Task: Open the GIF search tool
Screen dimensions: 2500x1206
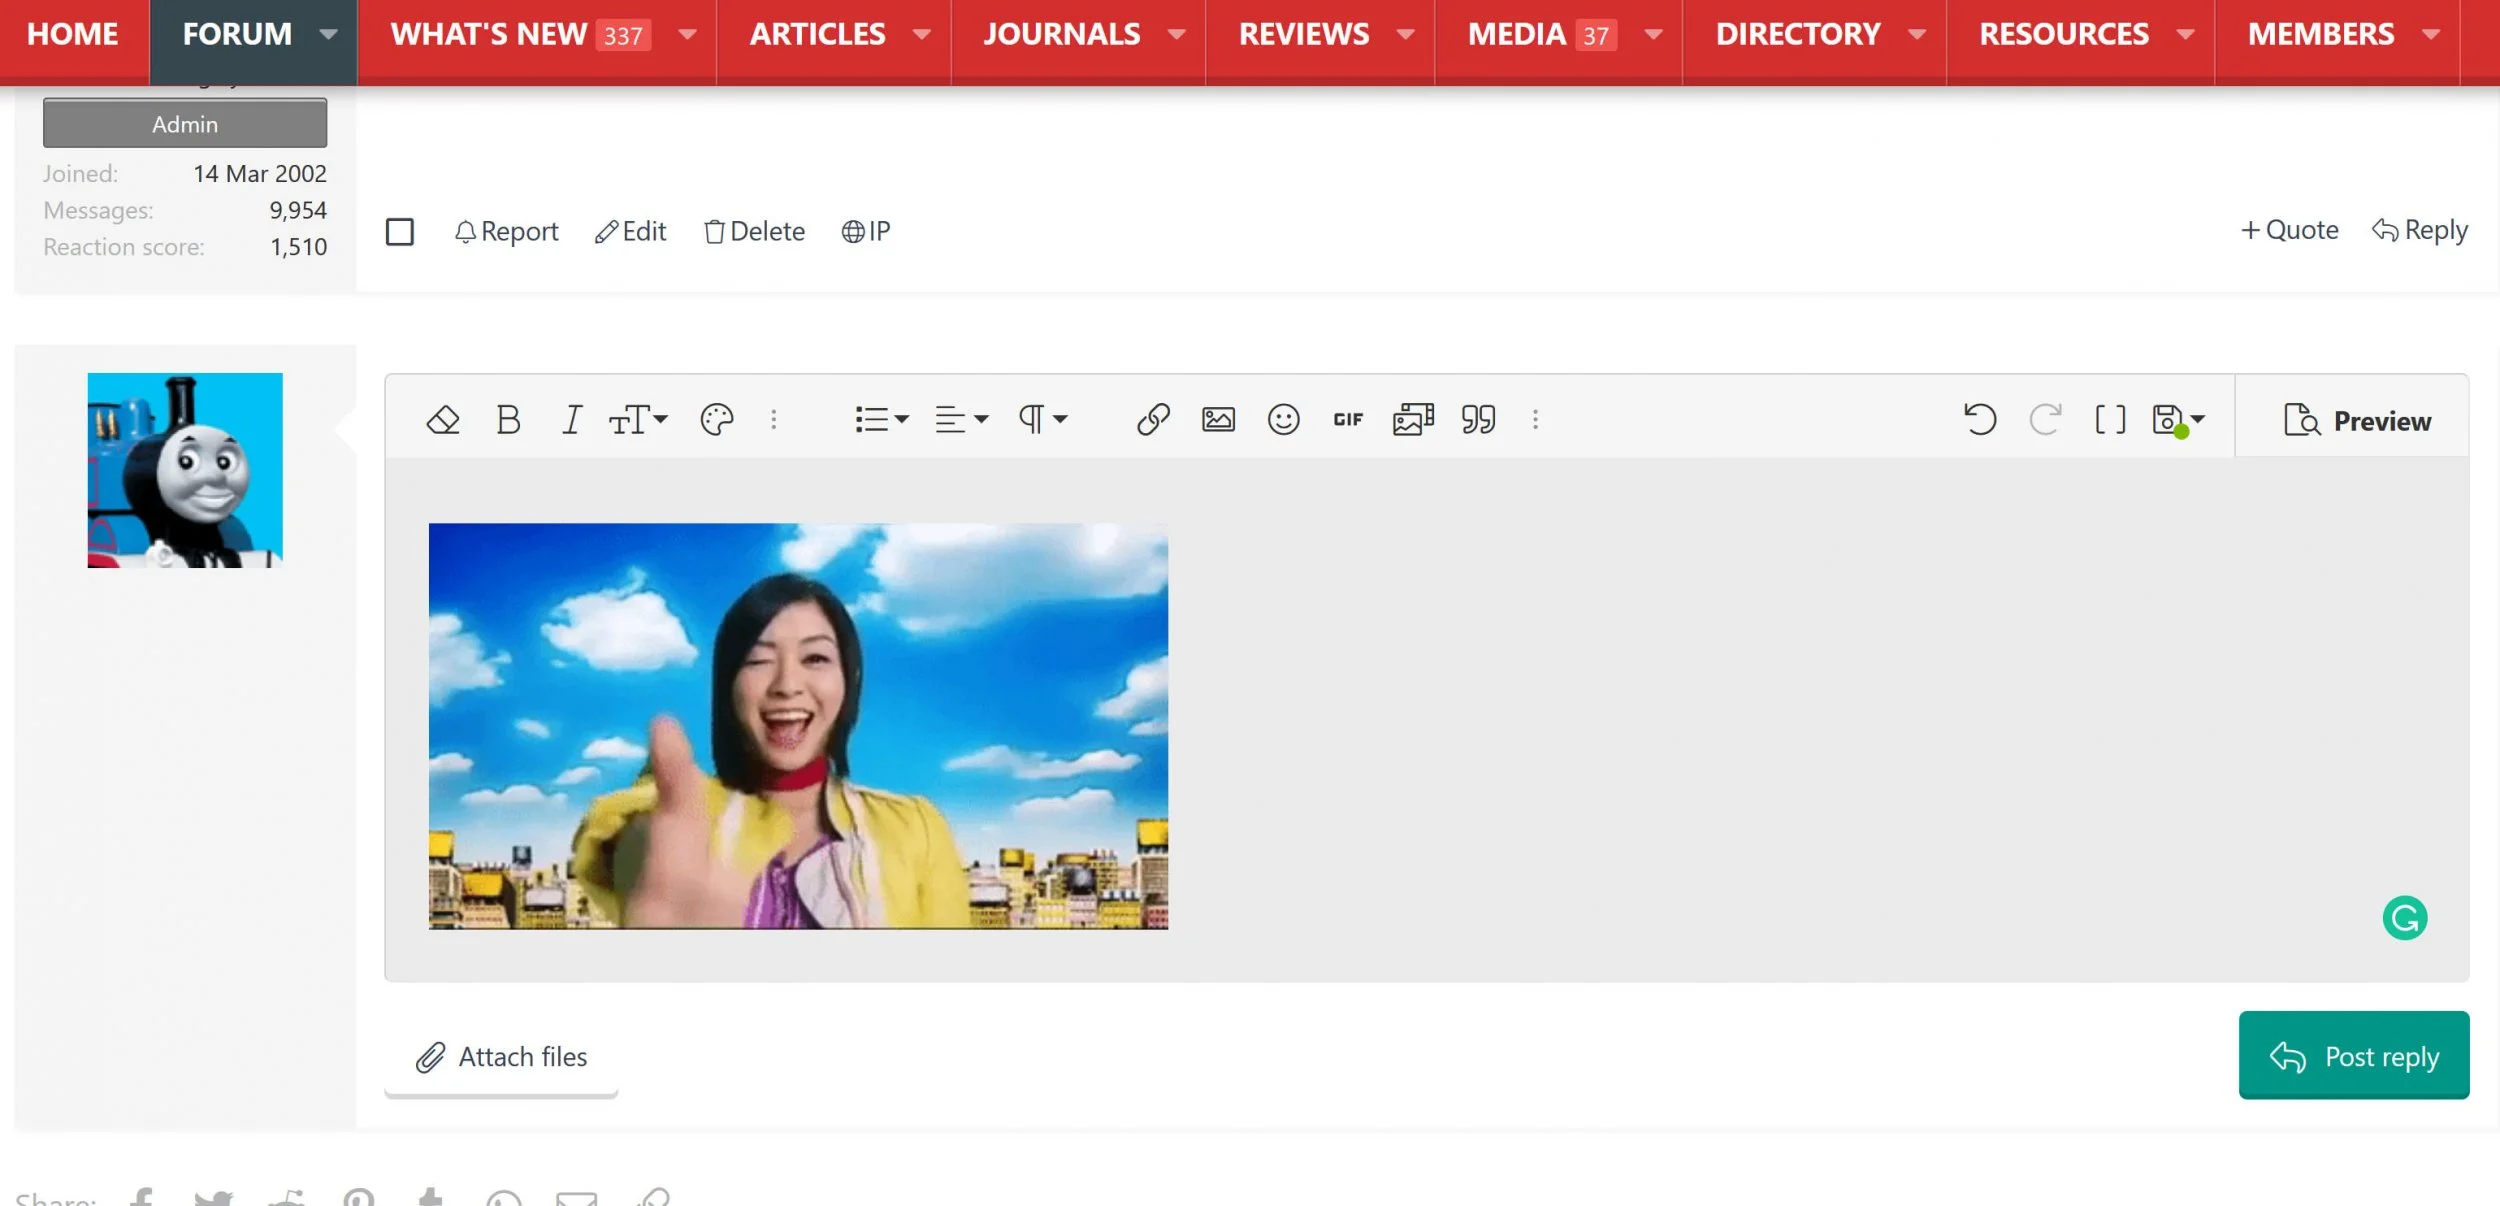Action: point(1348,420)
